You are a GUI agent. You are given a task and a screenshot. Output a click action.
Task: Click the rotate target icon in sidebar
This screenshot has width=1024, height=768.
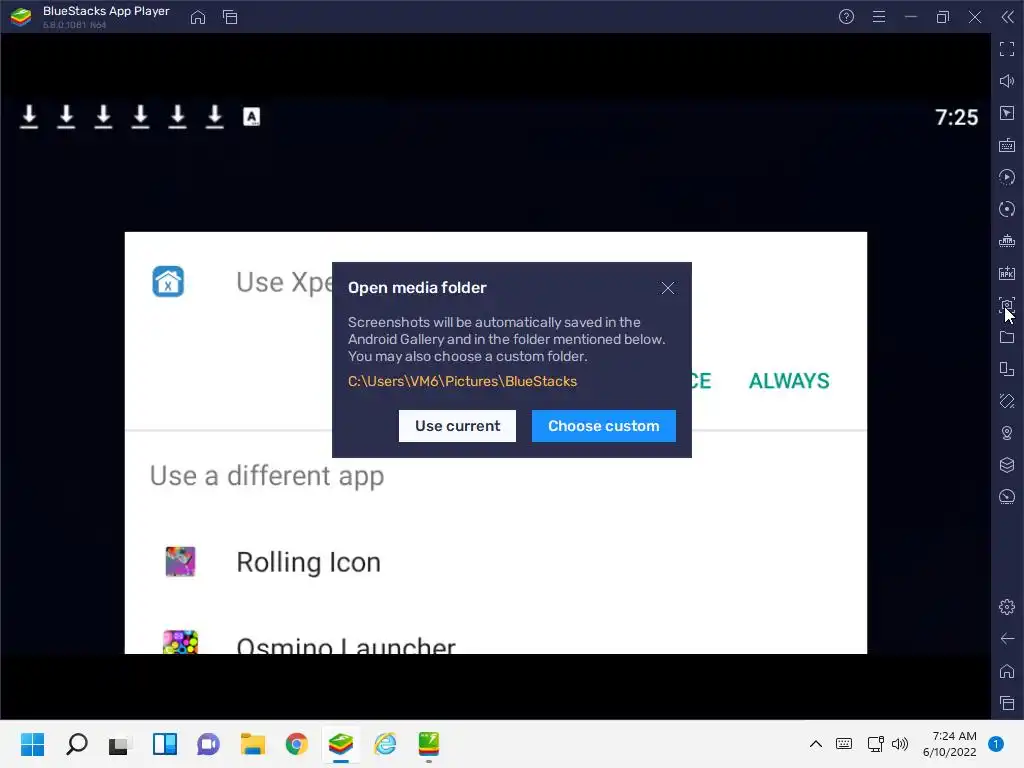1007,209
